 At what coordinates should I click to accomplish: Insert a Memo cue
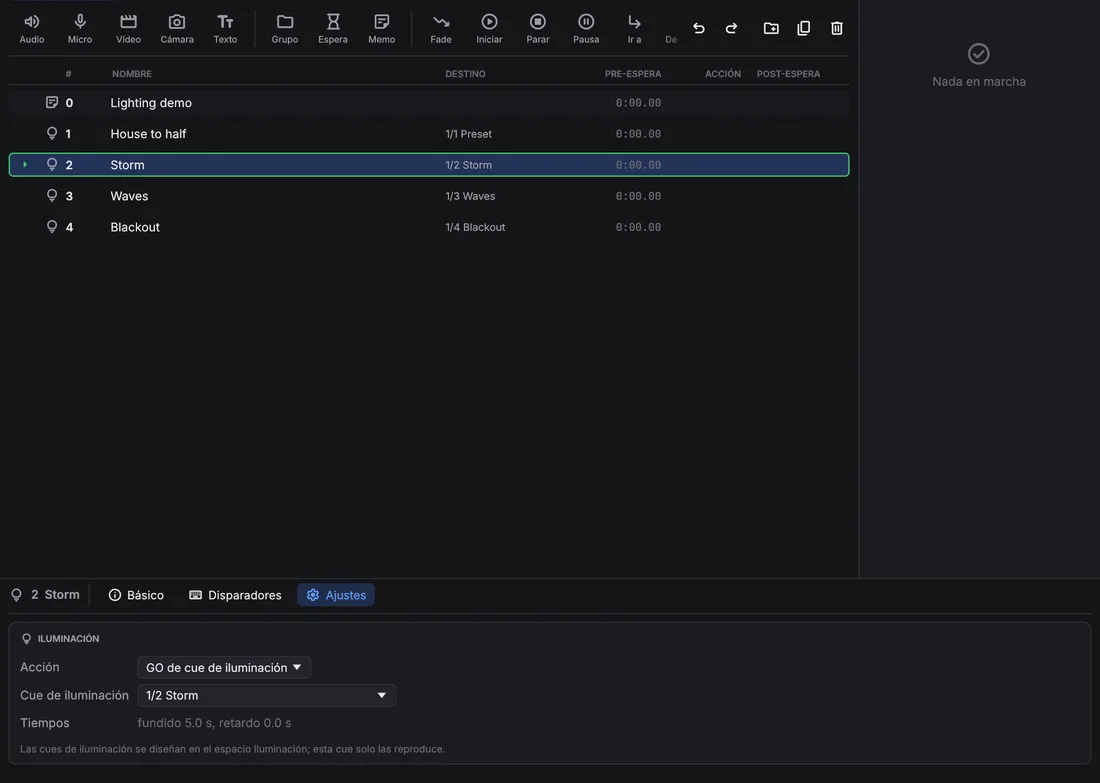382,29
